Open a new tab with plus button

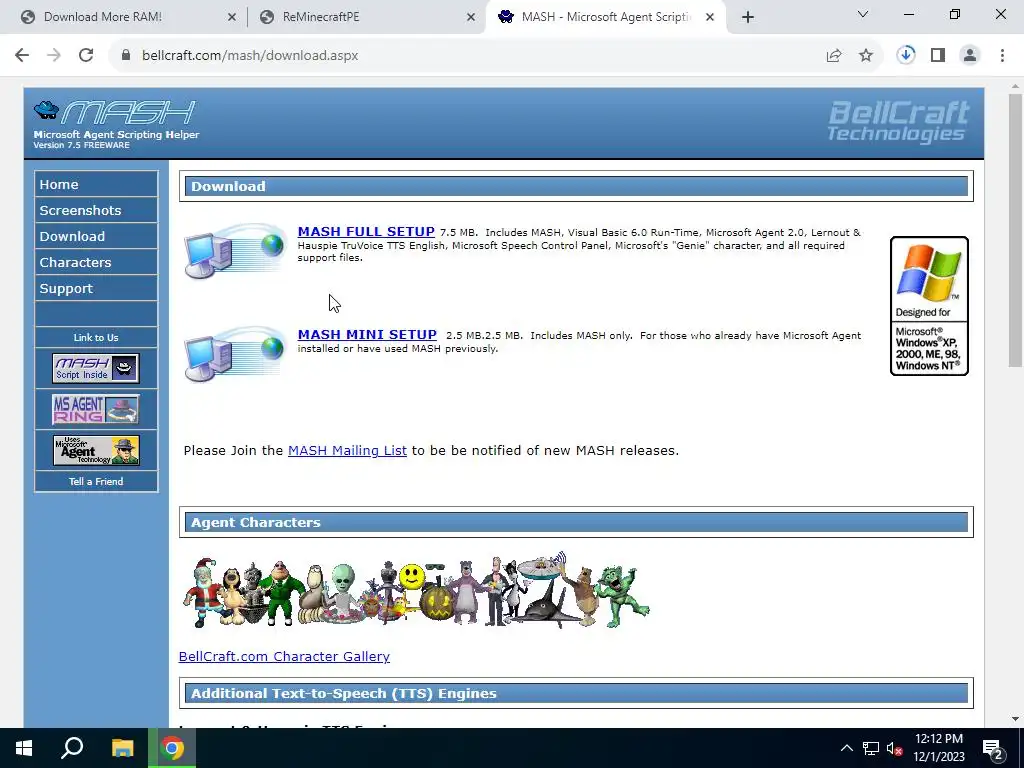tap(748, 18)
